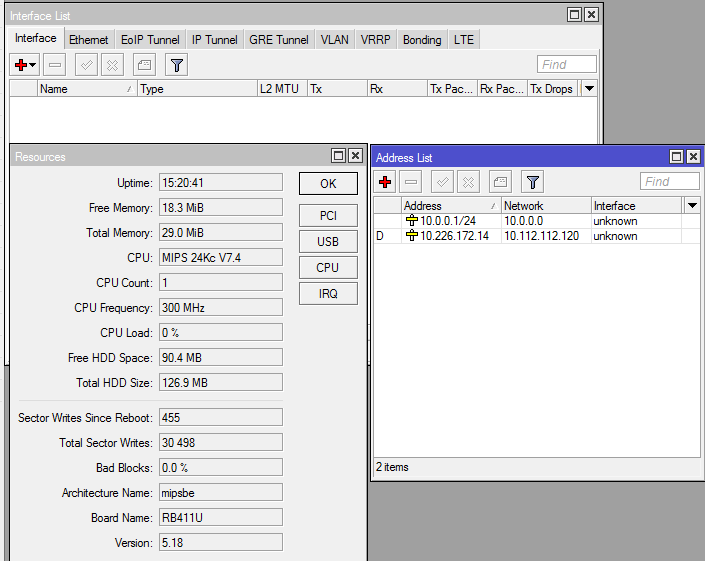Open the column dropdown in Address List header
Image resolution: width=705 pixels, height=561 pixels.
(692, 205)
